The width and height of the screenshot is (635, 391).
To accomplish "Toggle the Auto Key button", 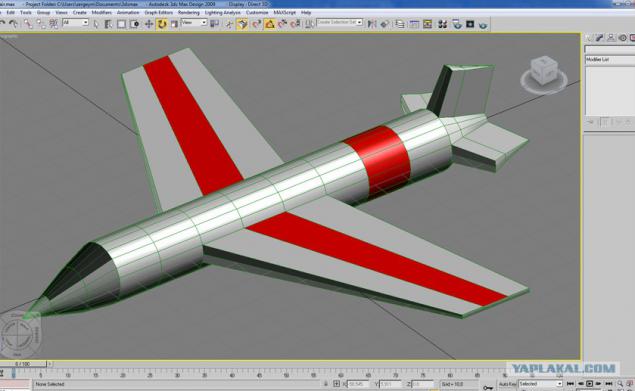I will point(507,384).
